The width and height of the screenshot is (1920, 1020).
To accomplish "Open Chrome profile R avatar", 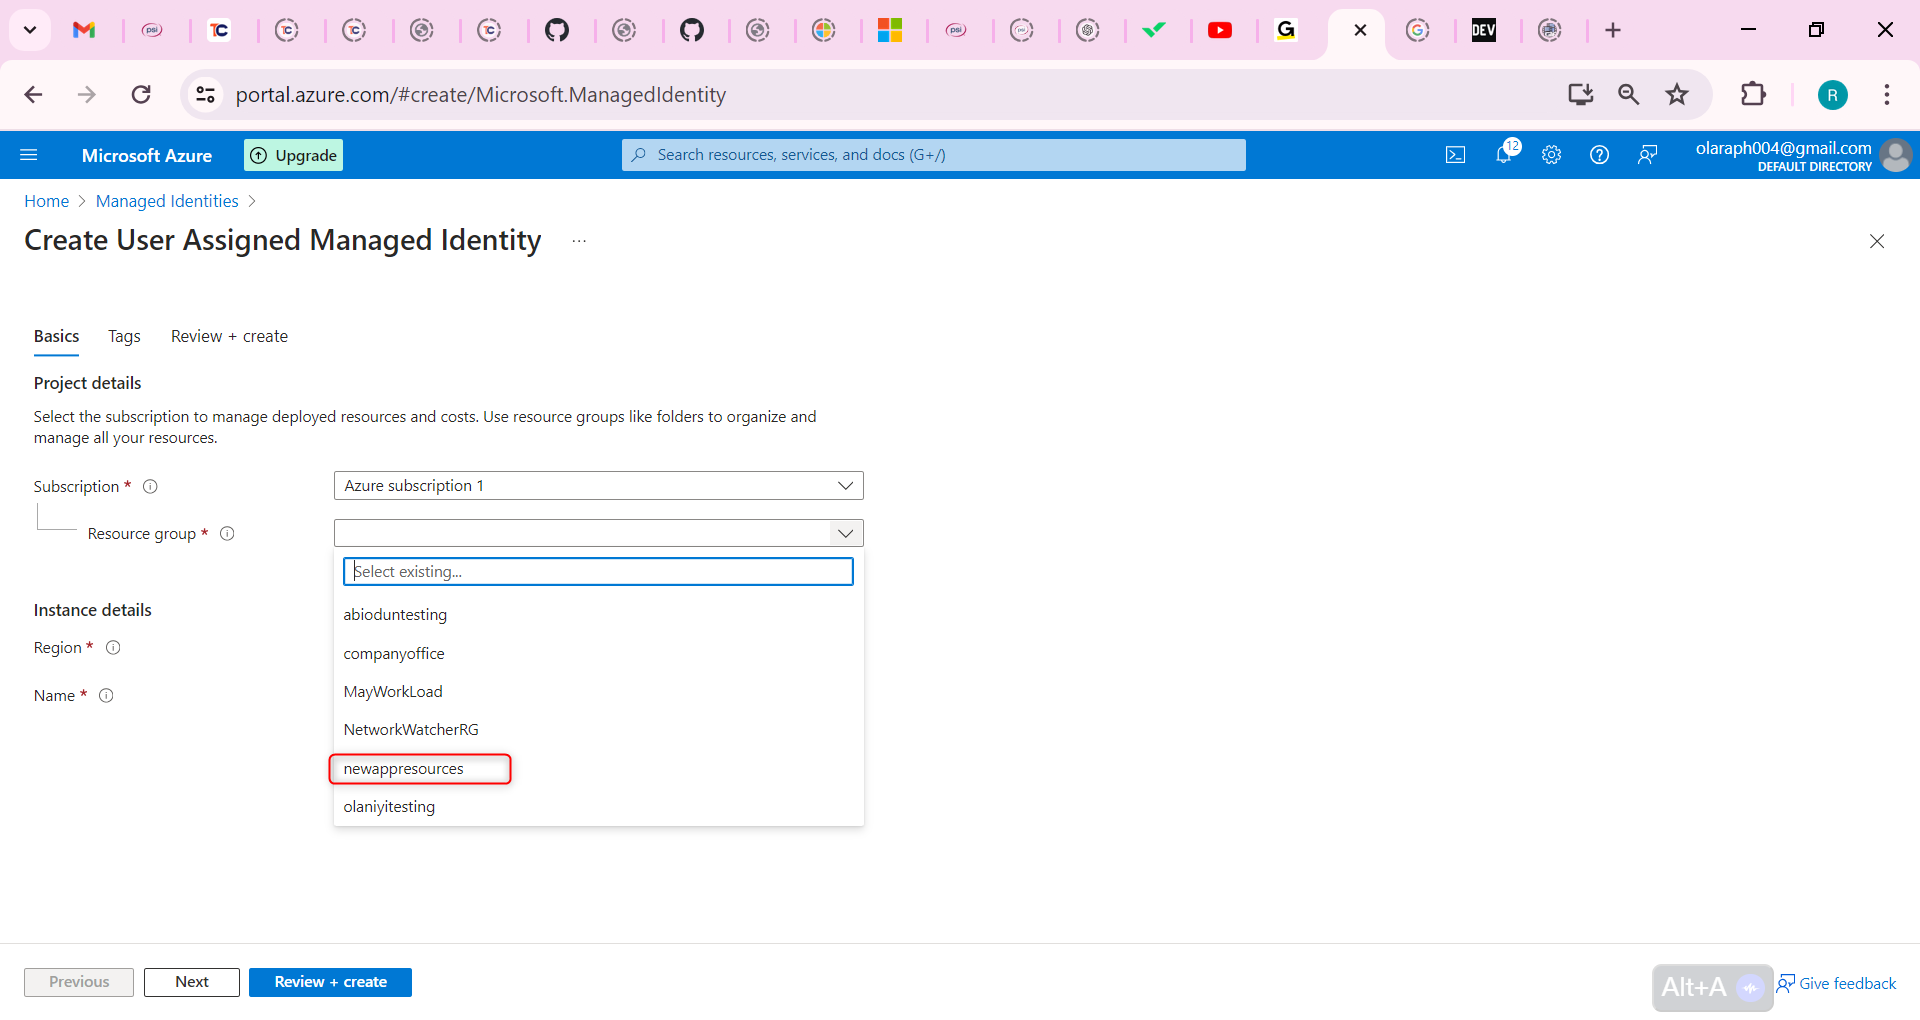I will [x=1832, y=95].
